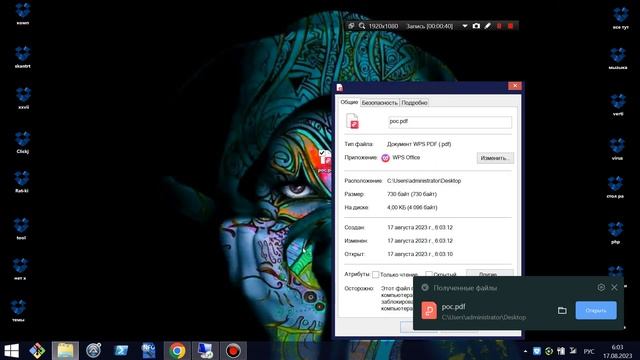Click location text C:\Users\administrator\Desktop in properties
This screenshot has width=640, height=360.
[x=424, y=181]
